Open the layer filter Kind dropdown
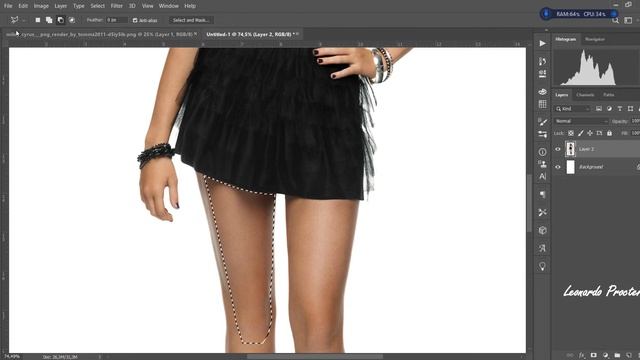The width and height of the screenshot is (640, 360). tap(573, 109)
